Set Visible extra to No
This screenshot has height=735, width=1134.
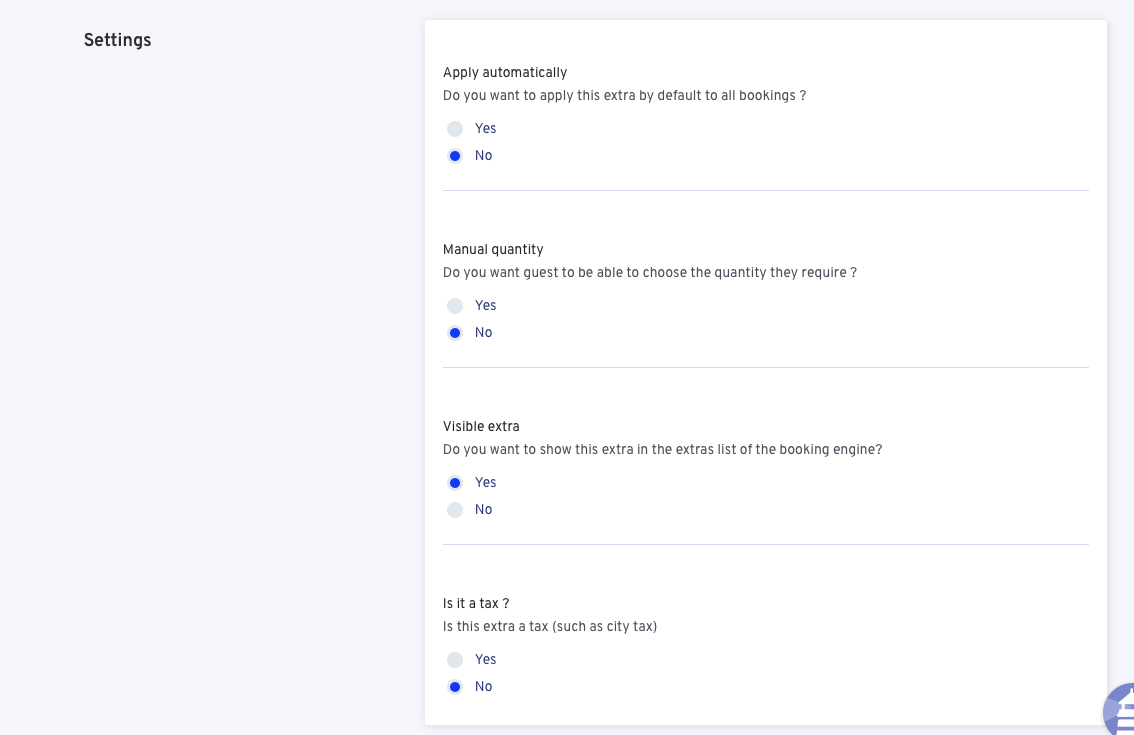tap(455, 510)
